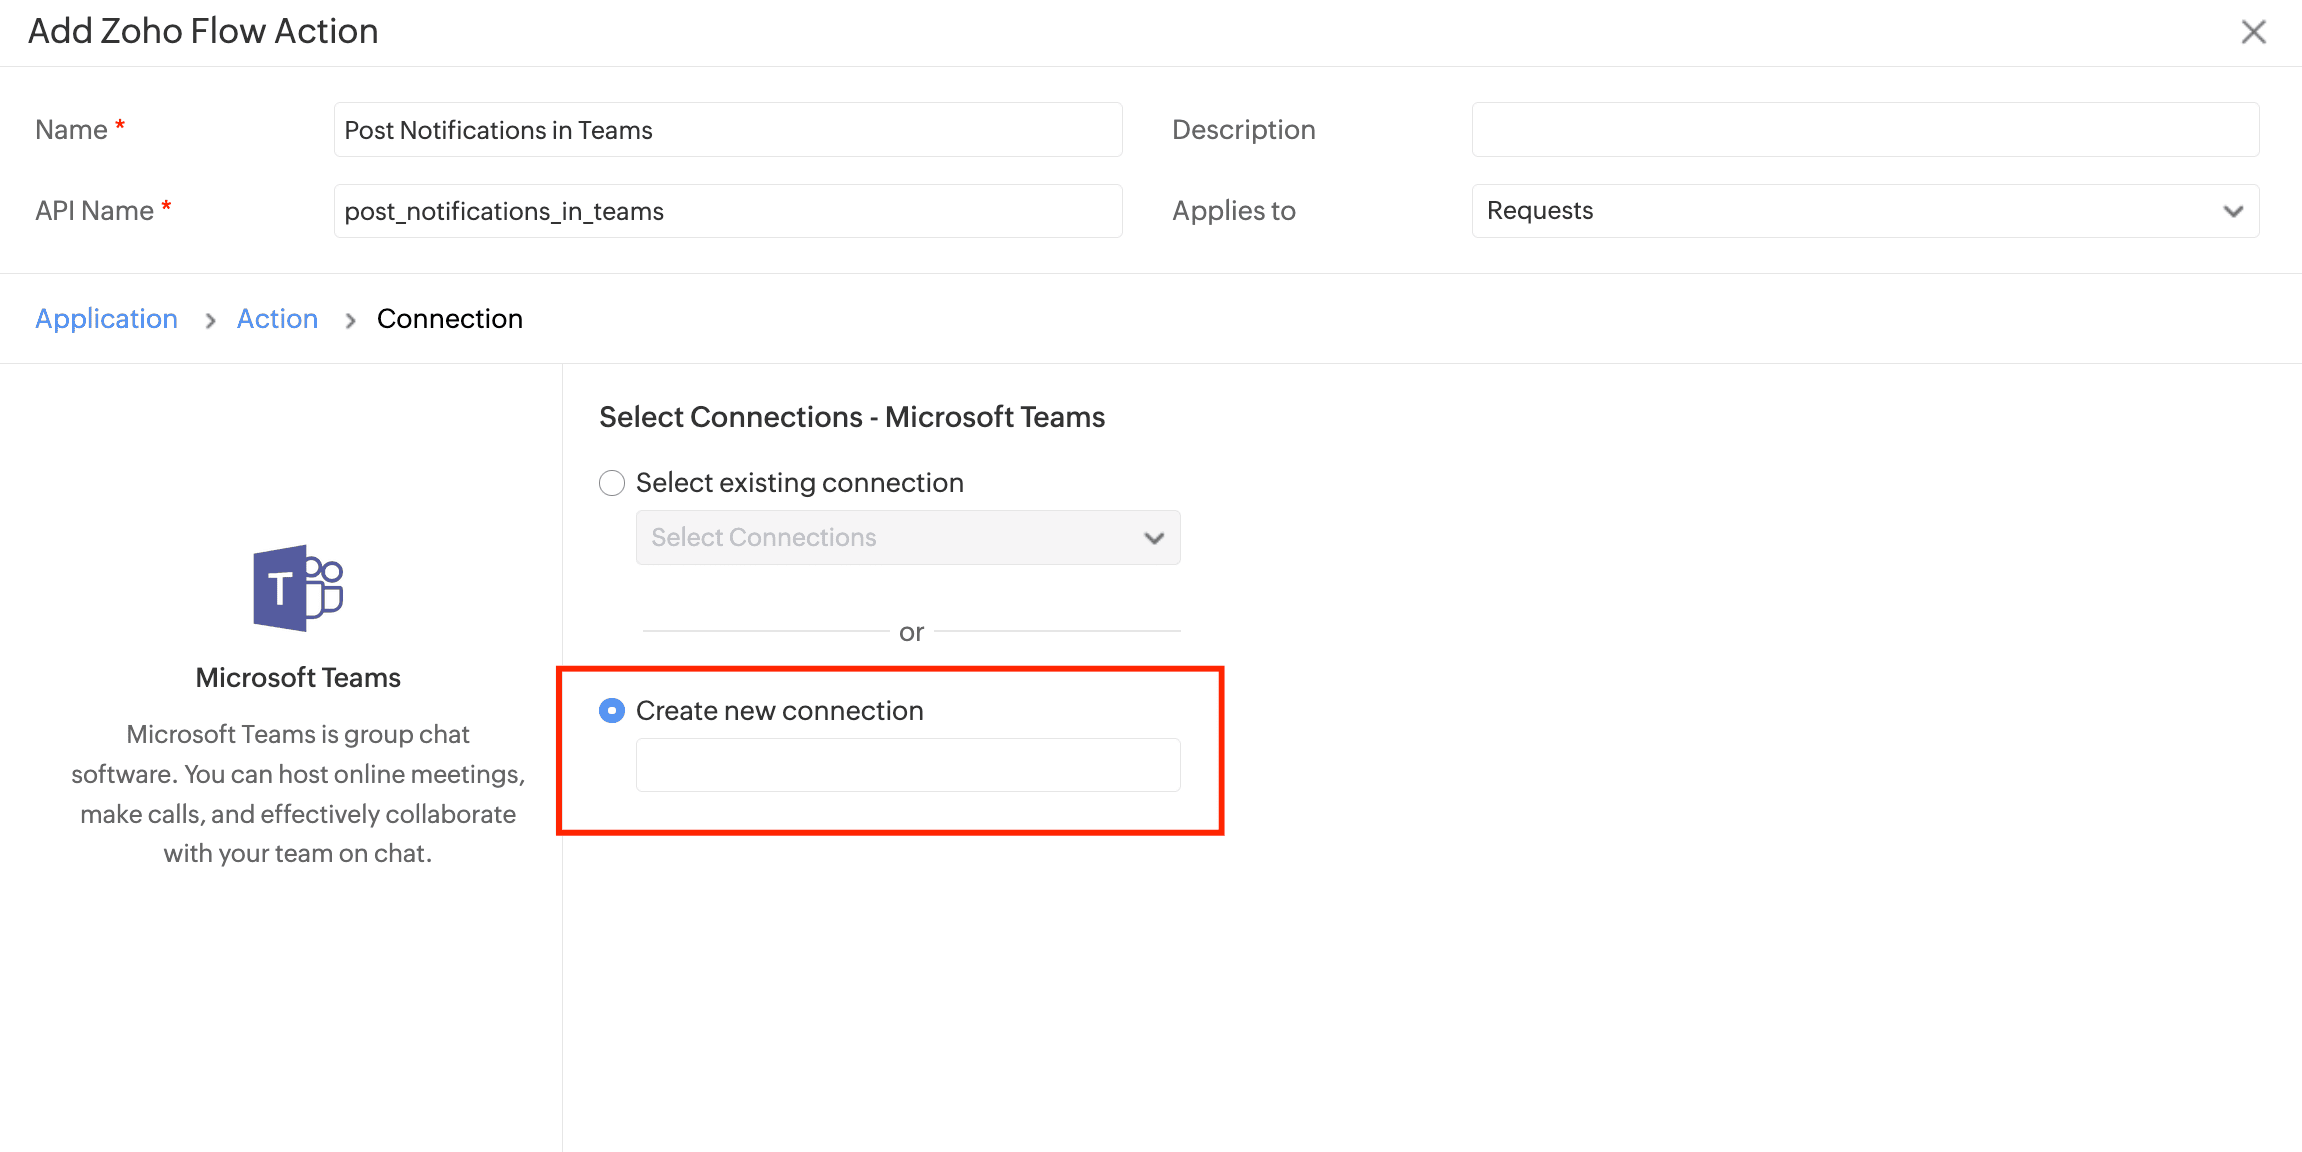Select the existing connection radio button
Viewport: 2302px width, 1152px height.
coord(612,483)
